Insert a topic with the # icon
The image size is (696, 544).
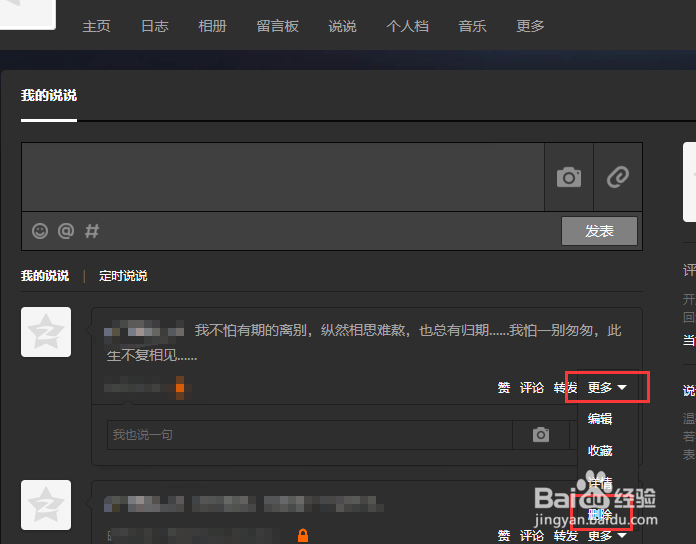click(92, 231)
